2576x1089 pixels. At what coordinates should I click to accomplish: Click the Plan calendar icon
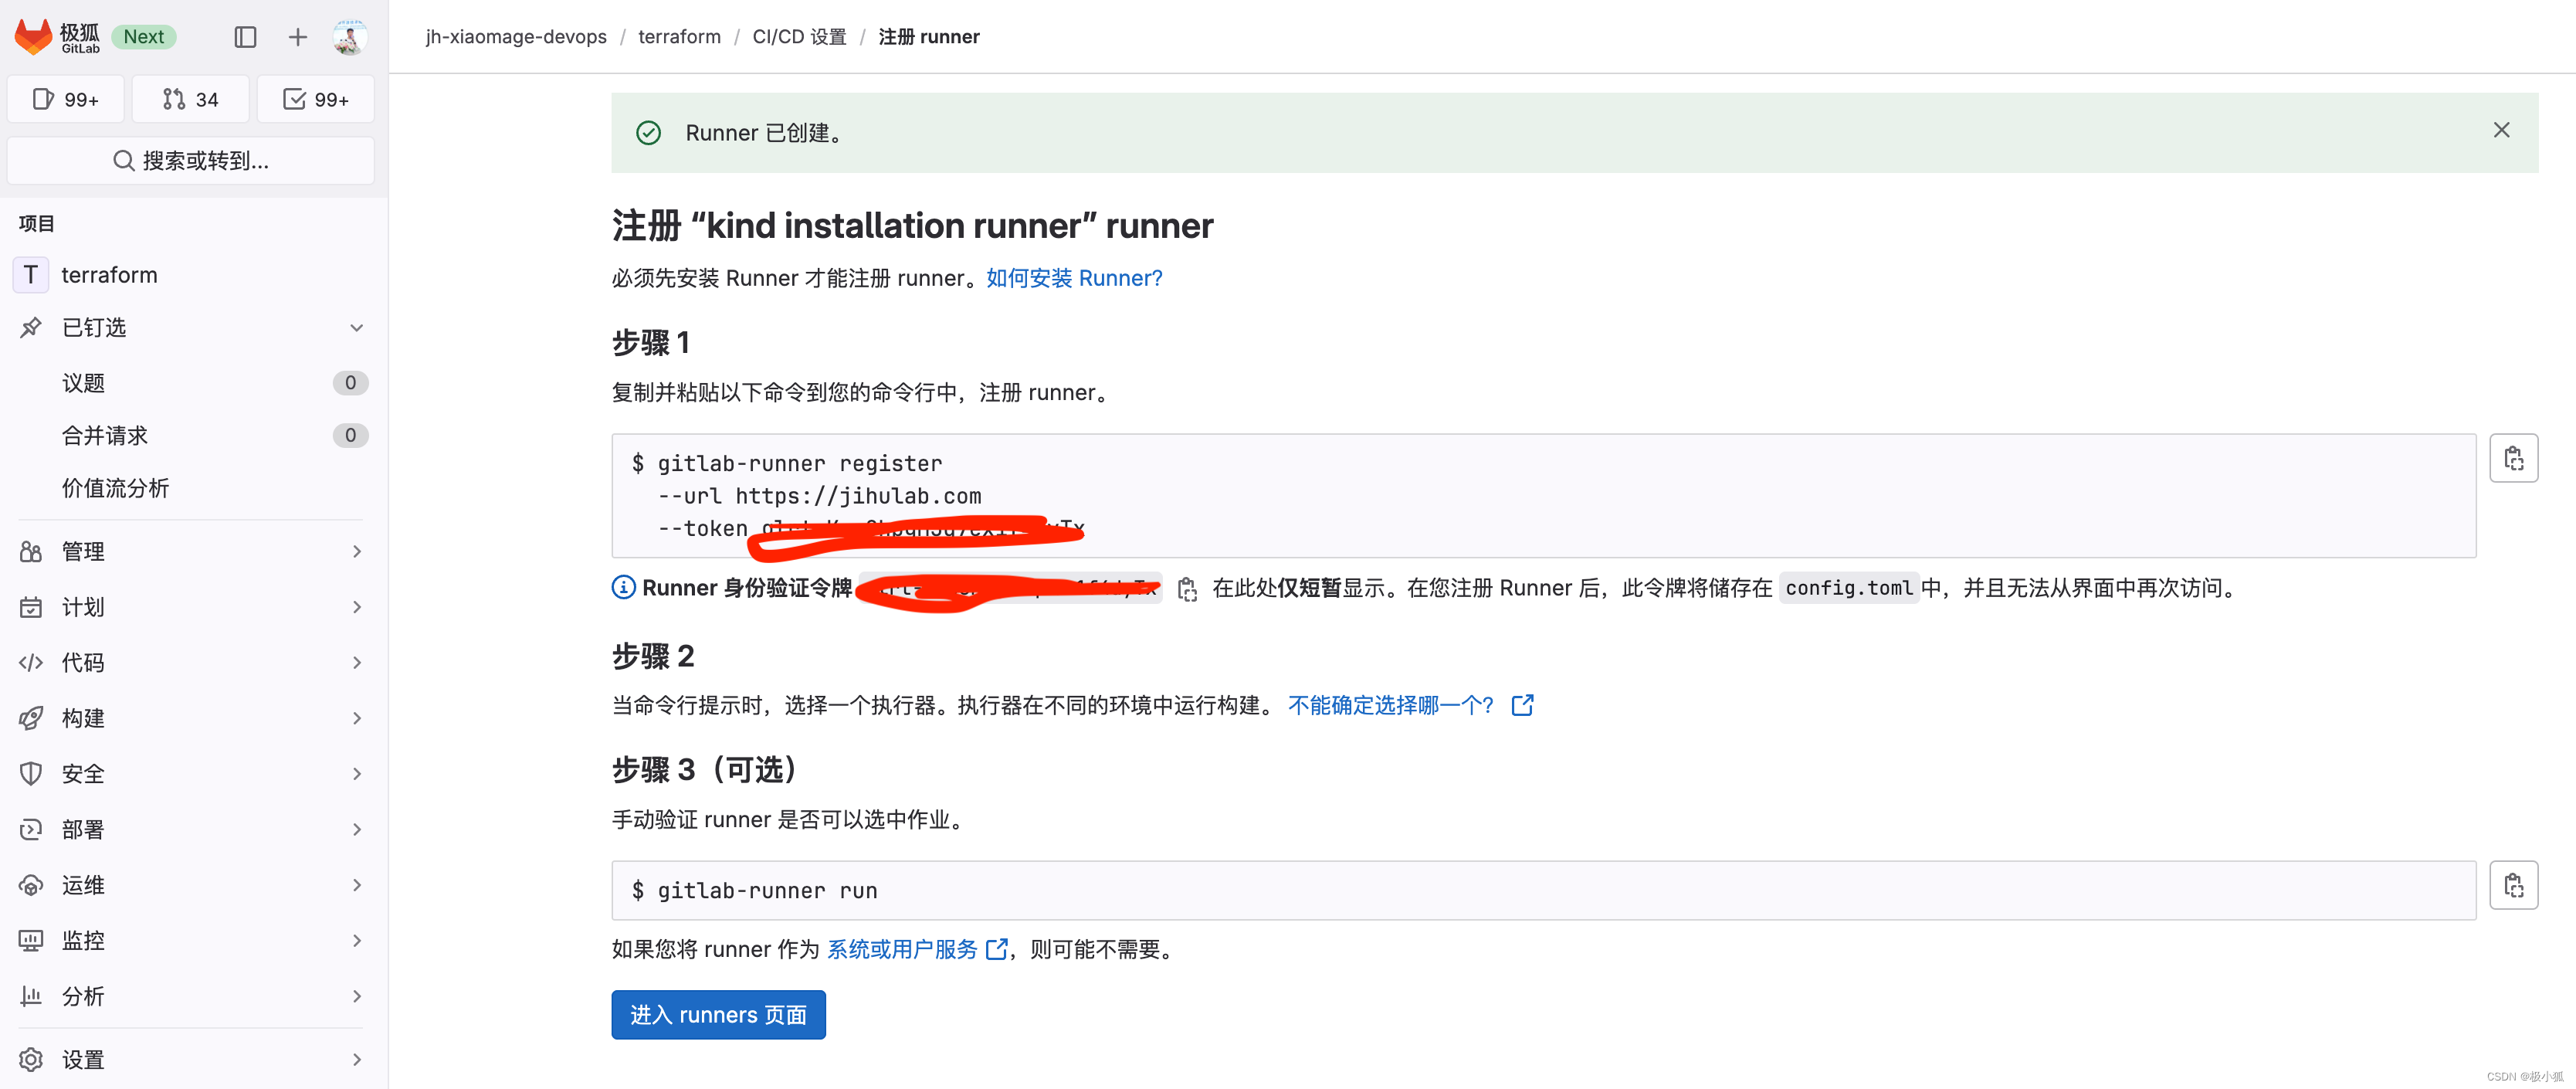click(31, 607)
